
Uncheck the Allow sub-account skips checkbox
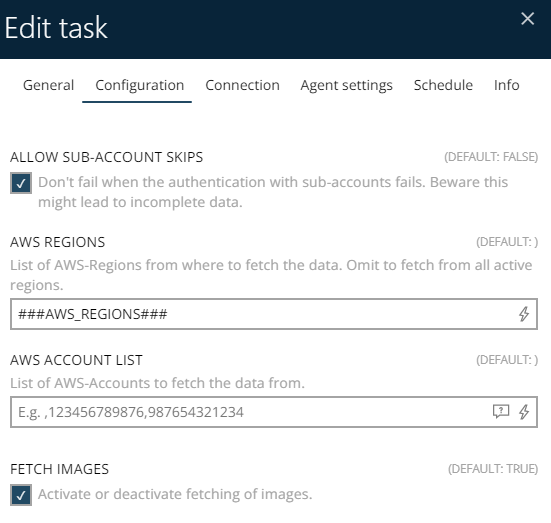(21, 183)
